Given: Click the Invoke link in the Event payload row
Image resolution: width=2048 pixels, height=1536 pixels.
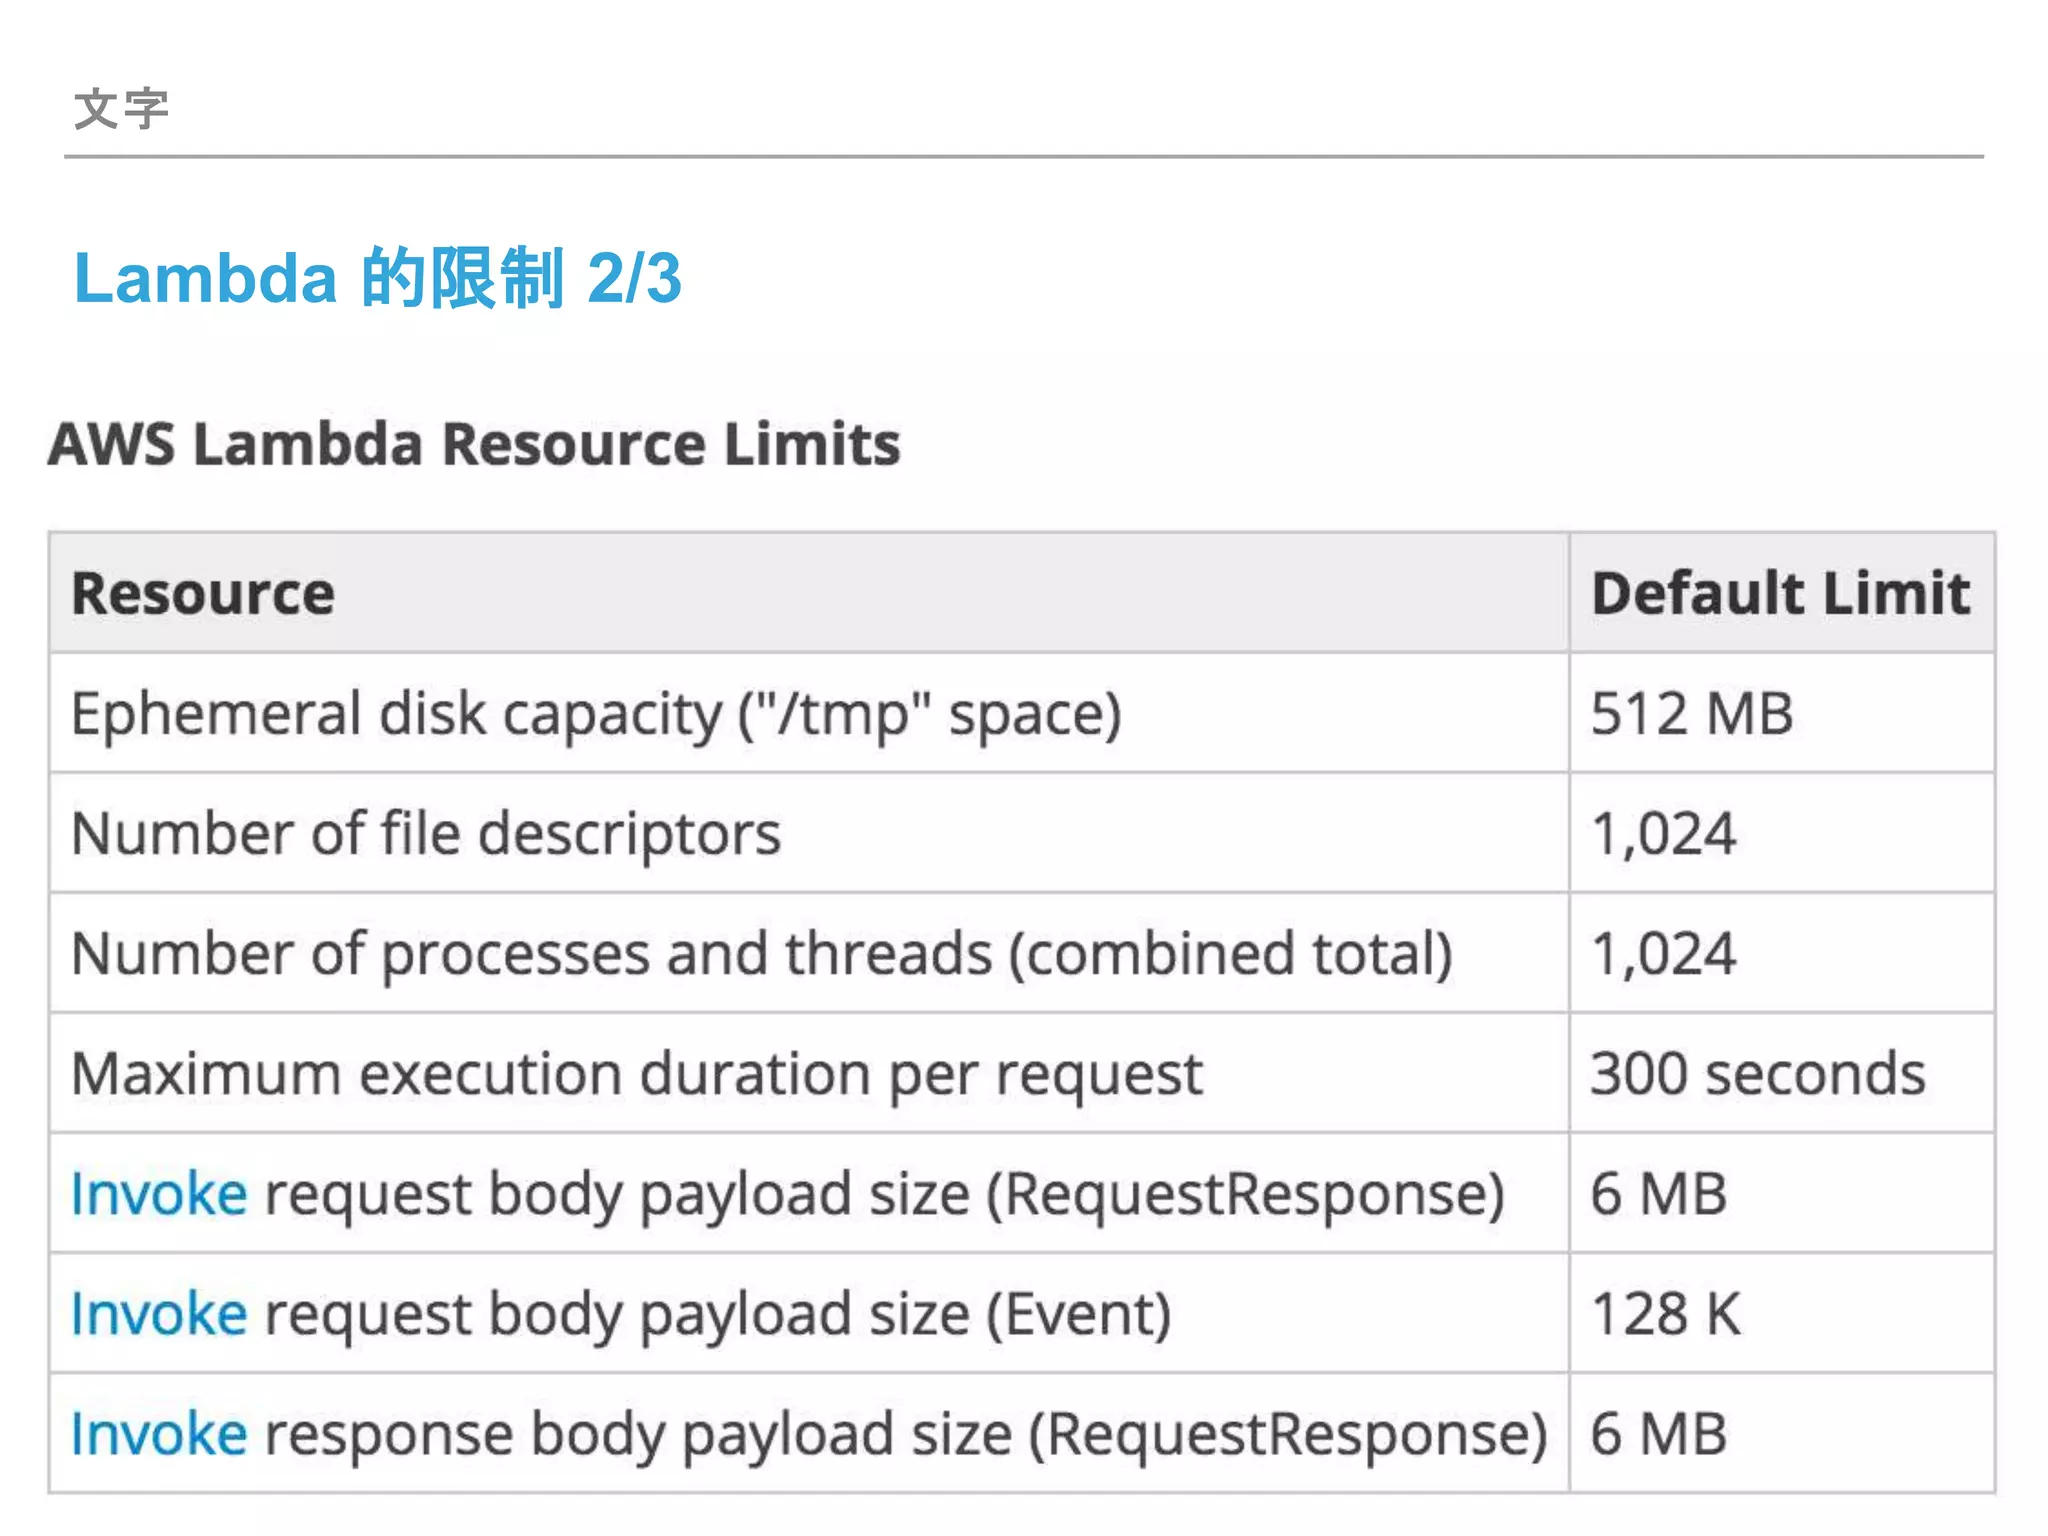Looking at the screenshot, I should coord(158,1314).
